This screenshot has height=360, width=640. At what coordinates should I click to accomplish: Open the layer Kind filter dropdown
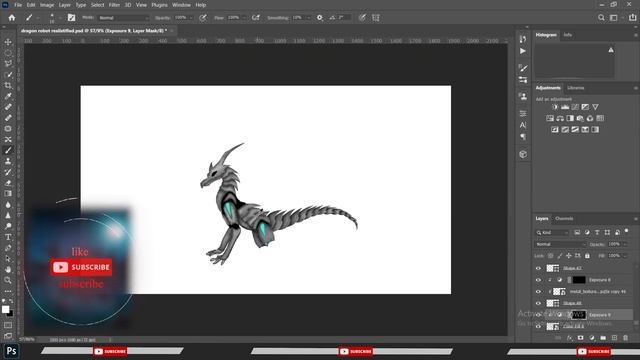(552, 232)
